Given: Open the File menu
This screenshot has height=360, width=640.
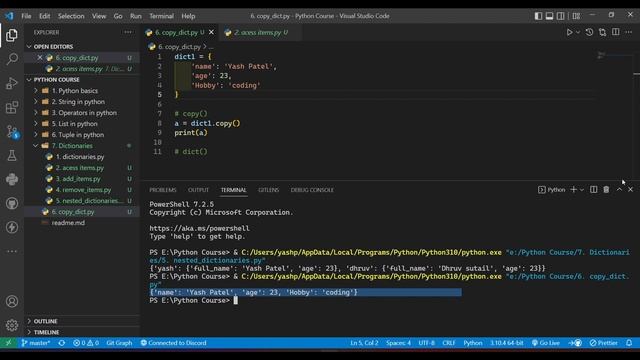Looking at the screenshot, I should click(26, 16).
